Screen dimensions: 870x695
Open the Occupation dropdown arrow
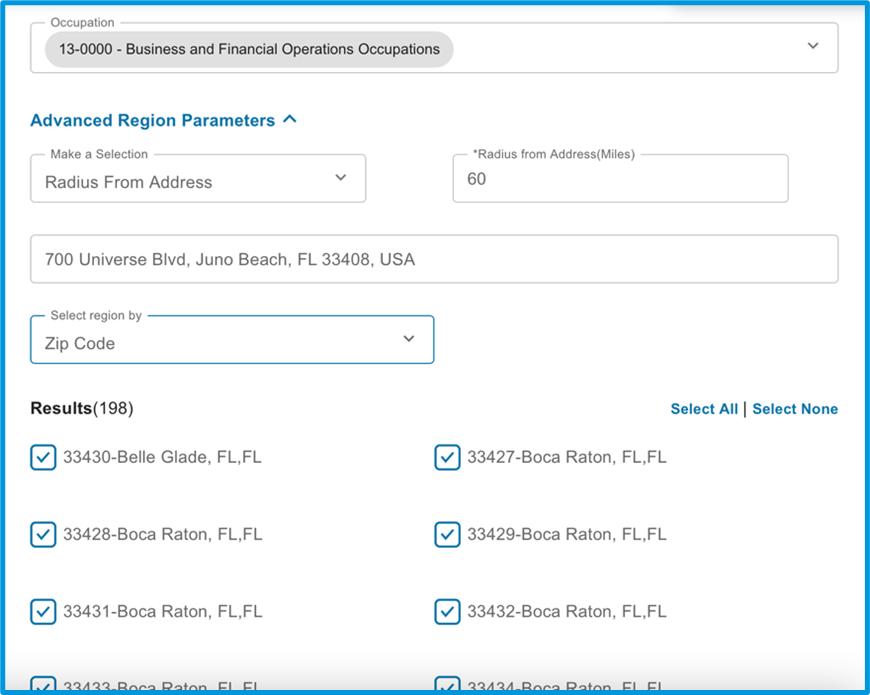(x=813, y=46)
